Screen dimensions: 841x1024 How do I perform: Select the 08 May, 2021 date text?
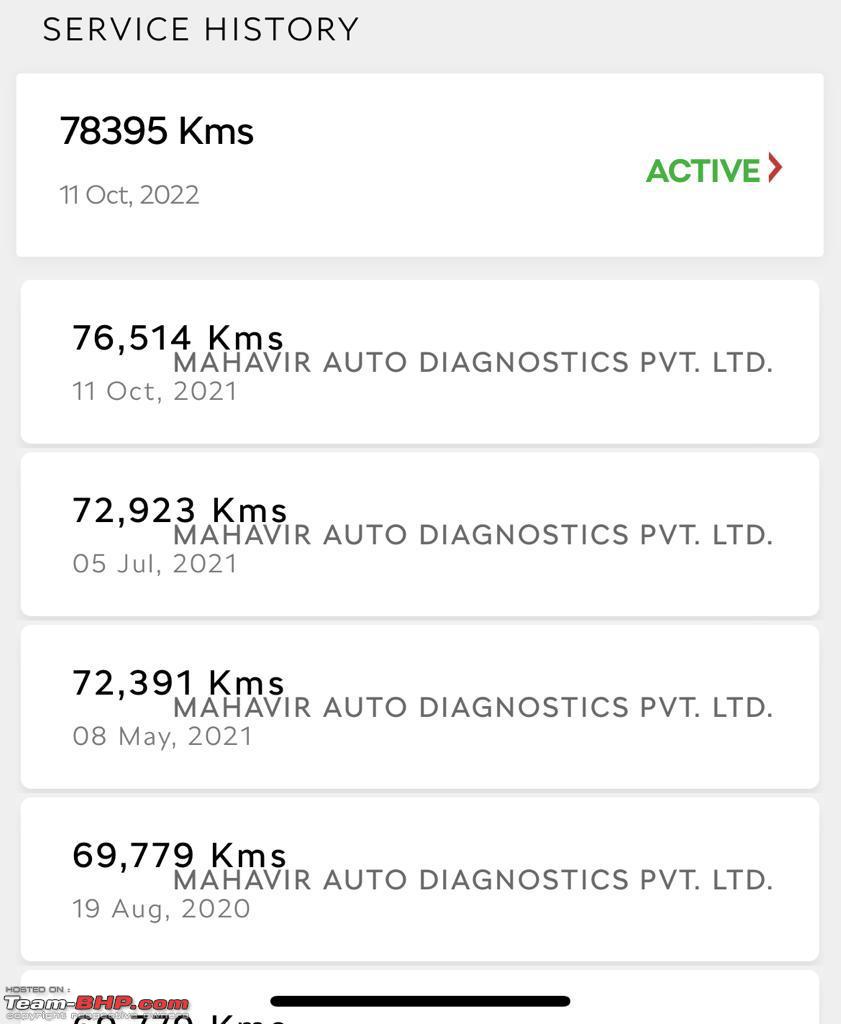pyautogui.click(x=162, y=737)
